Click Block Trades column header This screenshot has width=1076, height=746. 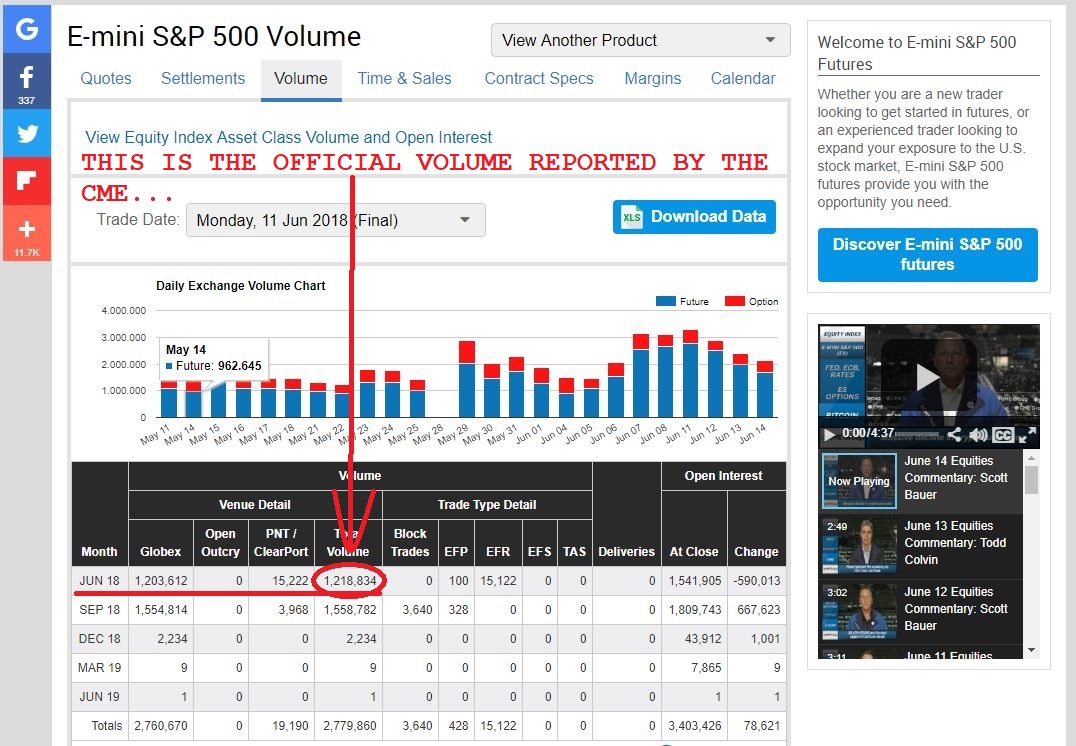(410, 542)
